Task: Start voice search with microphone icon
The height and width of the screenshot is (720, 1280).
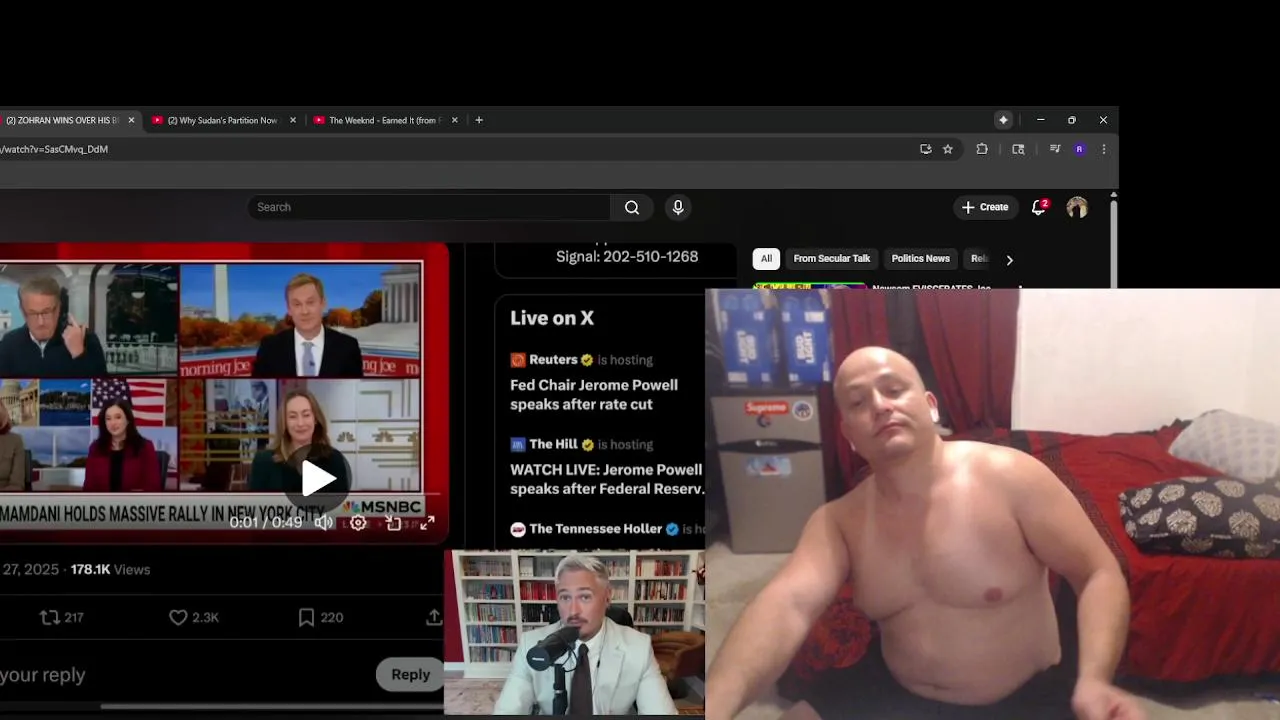Action: [x=678, y=207]
